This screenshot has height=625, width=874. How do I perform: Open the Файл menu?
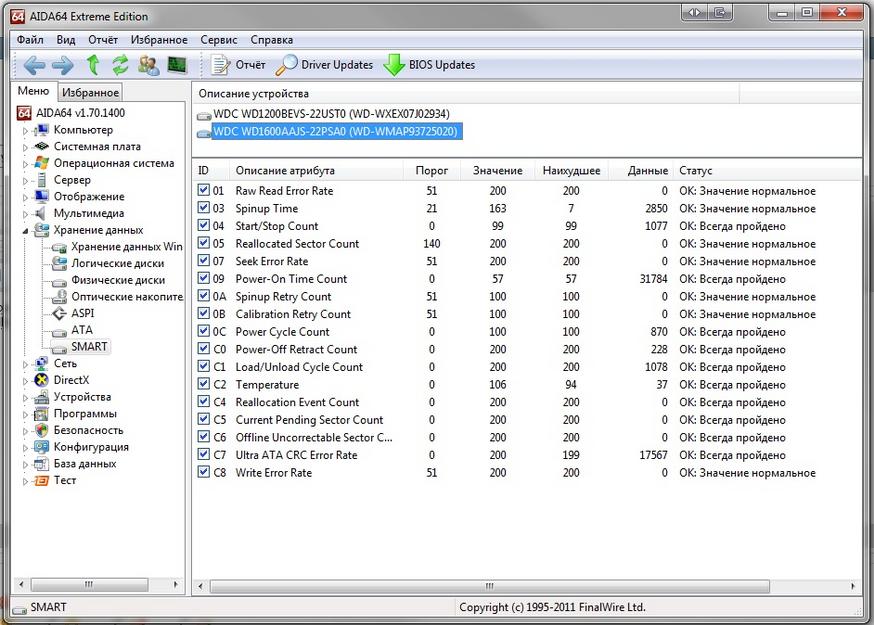point(30,40)
